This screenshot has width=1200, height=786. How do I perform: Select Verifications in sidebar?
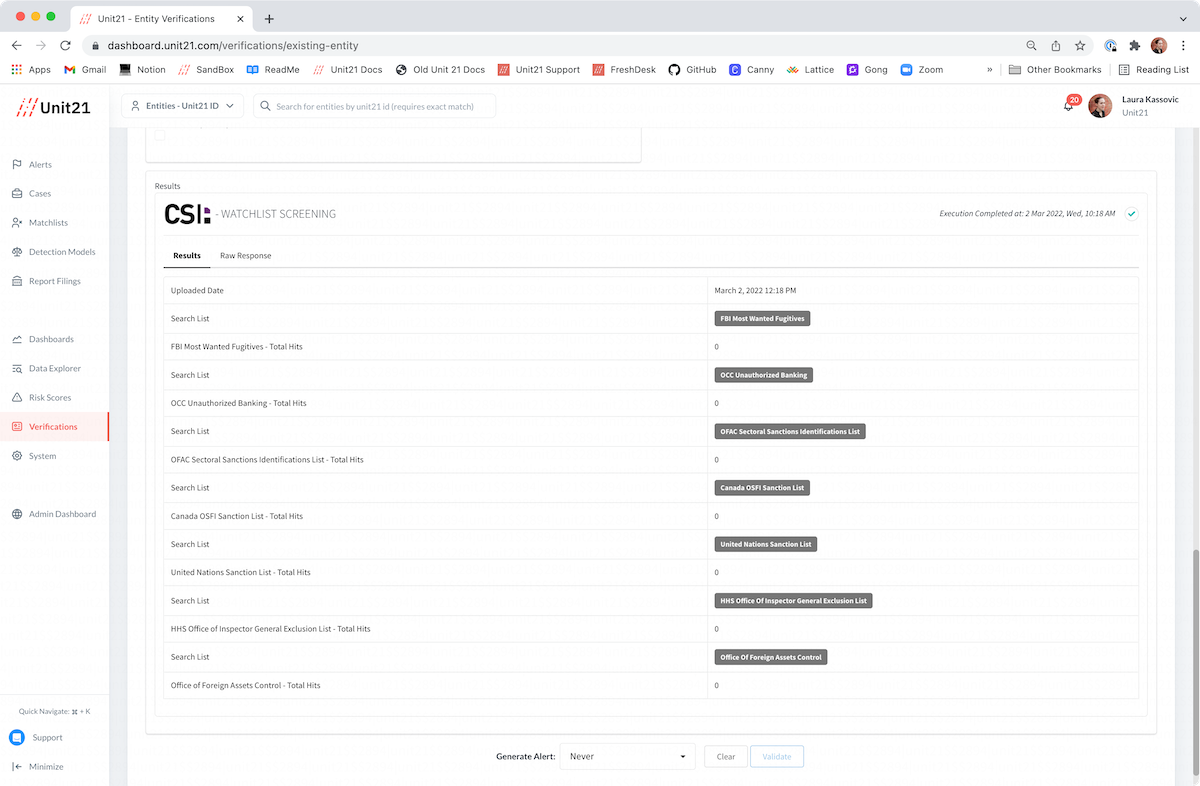pos(53,427)
